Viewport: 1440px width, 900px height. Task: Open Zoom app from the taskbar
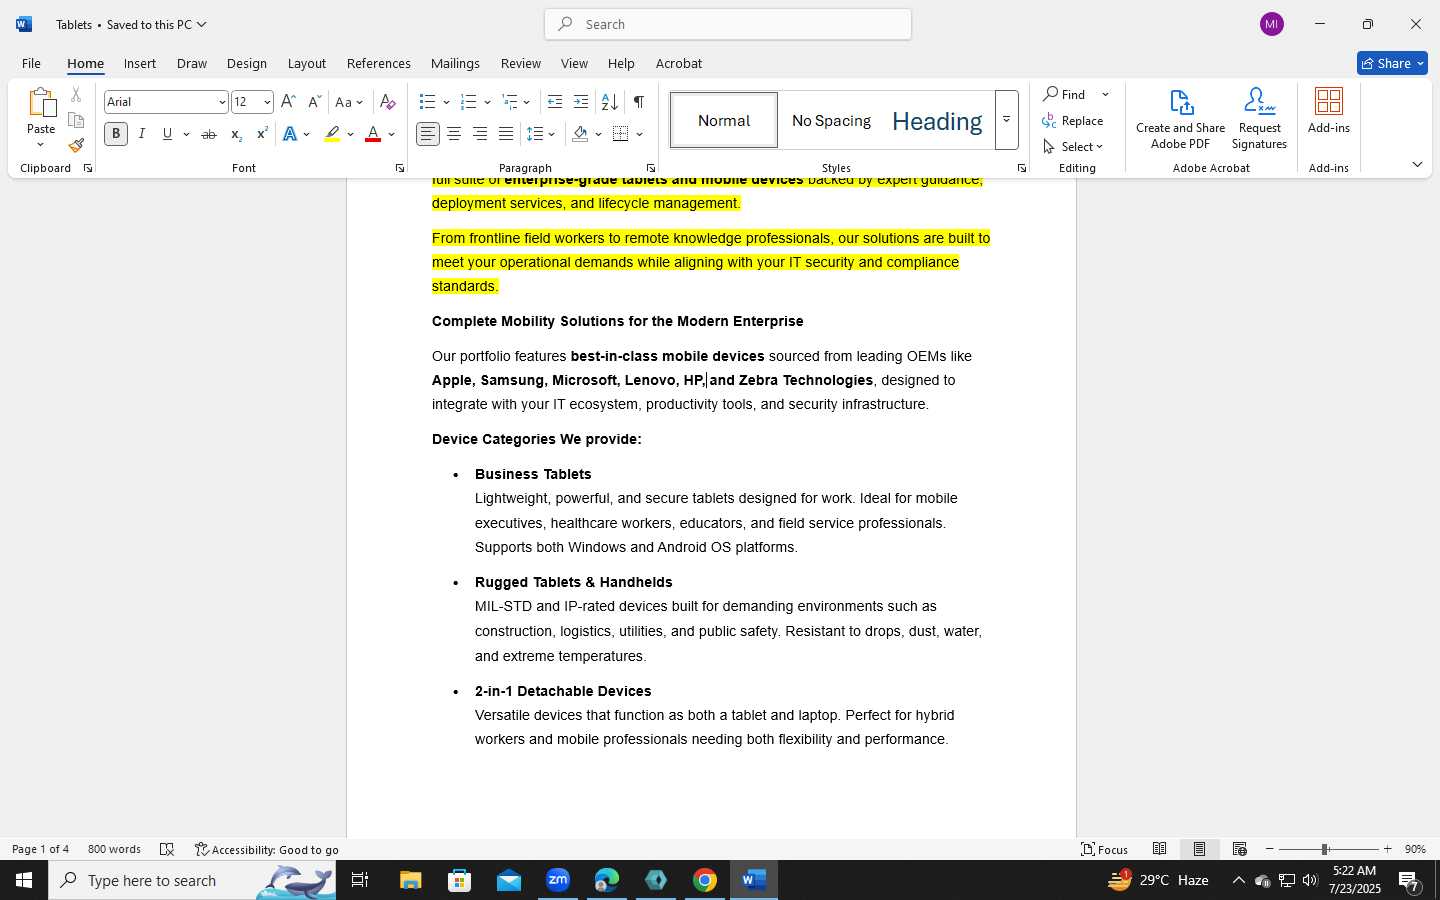tap(558, 880)
